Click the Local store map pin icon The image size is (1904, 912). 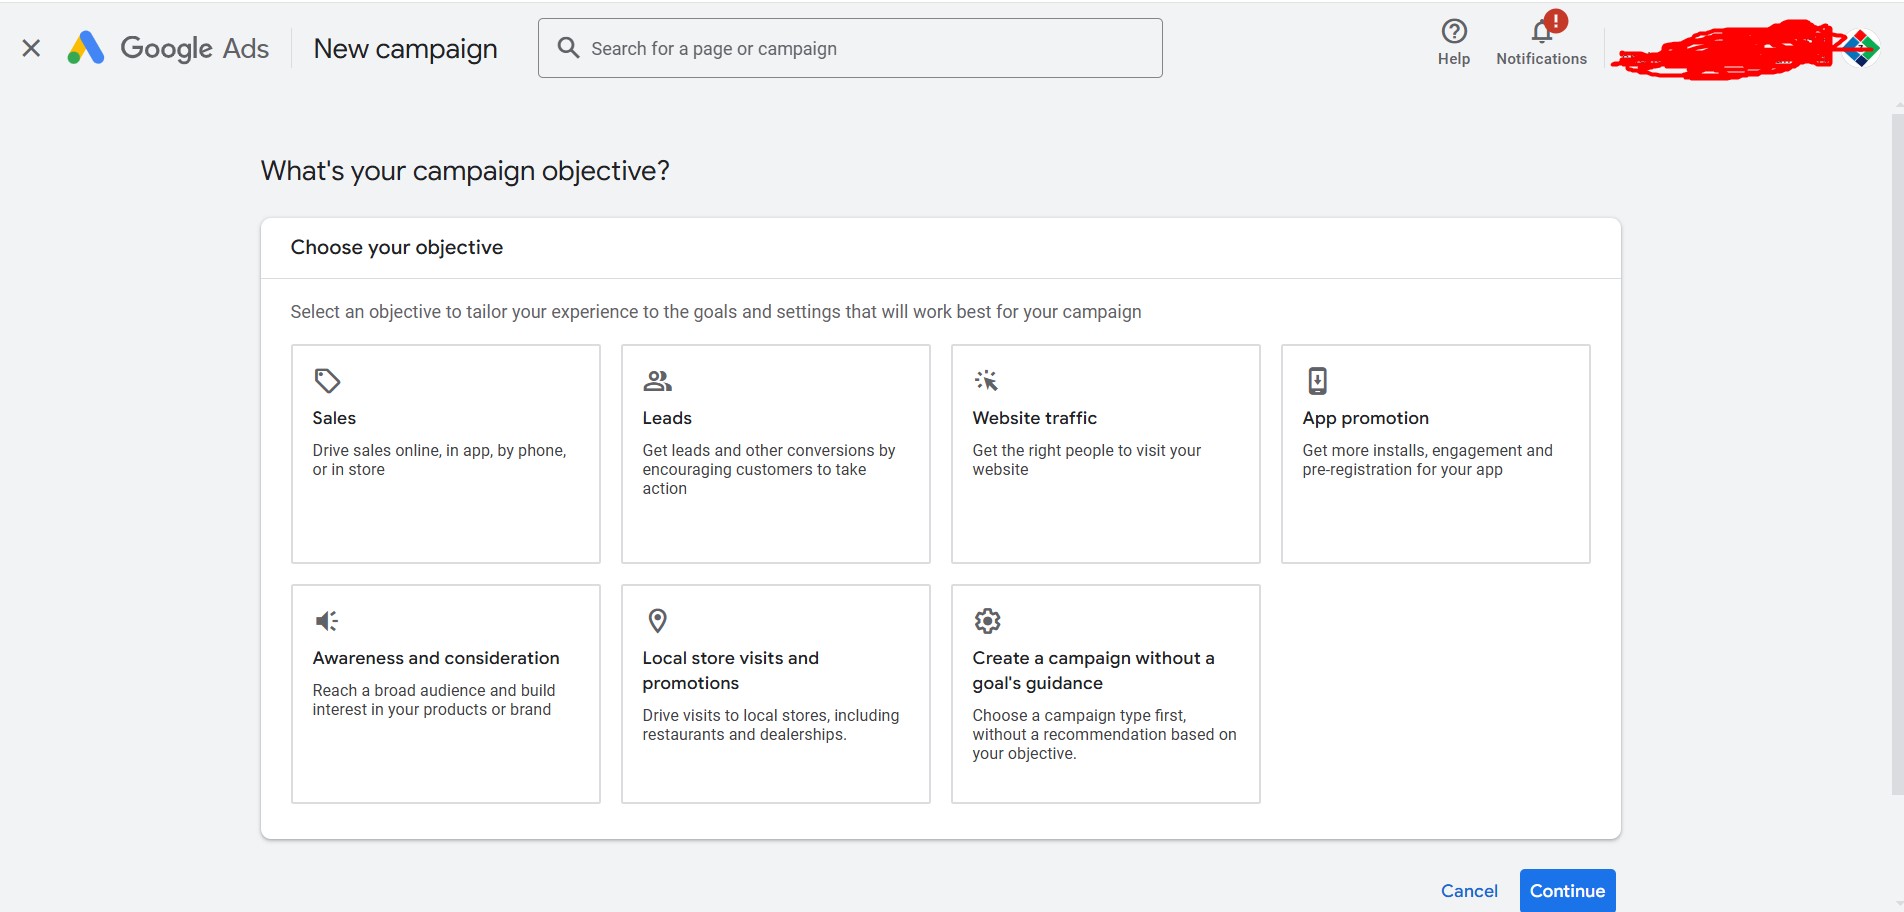(x=657, y=621)
